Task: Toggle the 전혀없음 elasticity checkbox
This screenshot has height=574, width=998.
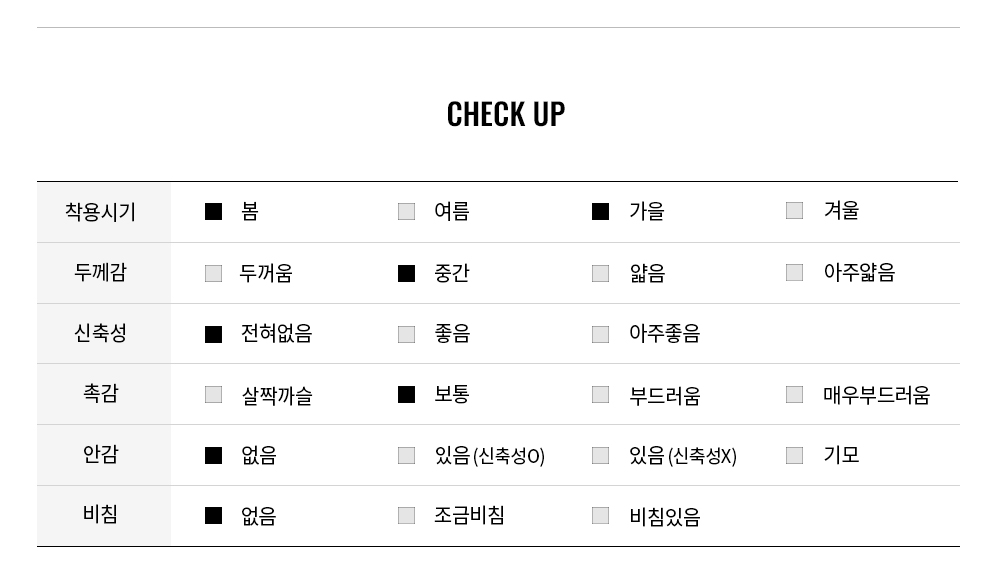Action: [213, 334]
